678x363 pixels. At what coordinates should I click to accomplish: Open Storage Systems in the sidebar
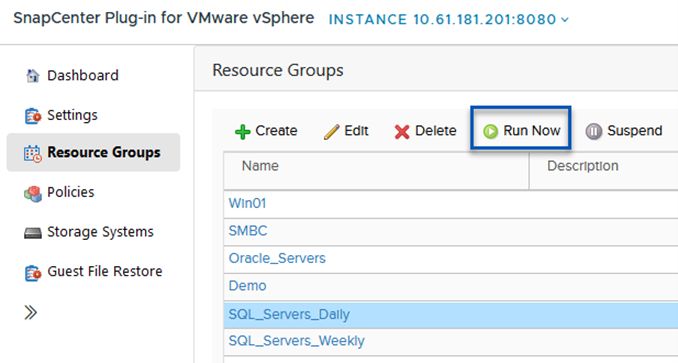tap(100, 232)
